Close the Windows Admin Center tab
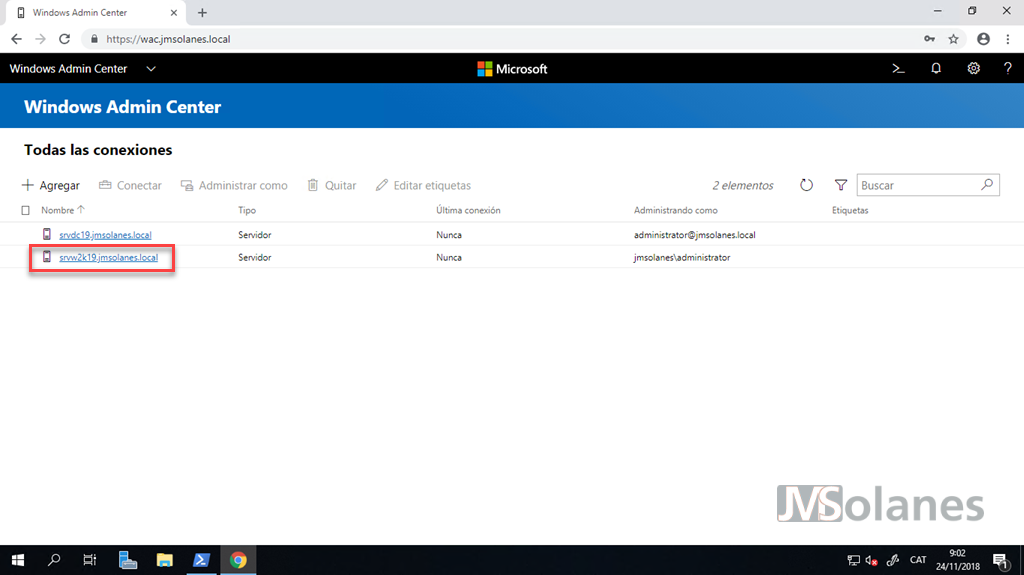 (x=174, y=12)
